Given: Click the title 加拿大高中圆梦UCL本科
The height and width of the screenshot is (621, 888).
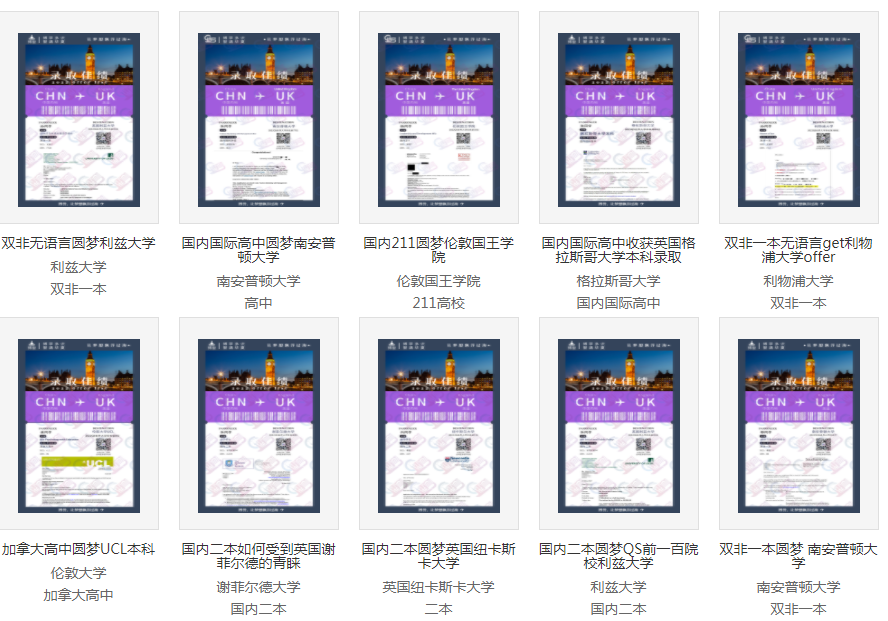Looking at the screenshot, I should [78, 549].
